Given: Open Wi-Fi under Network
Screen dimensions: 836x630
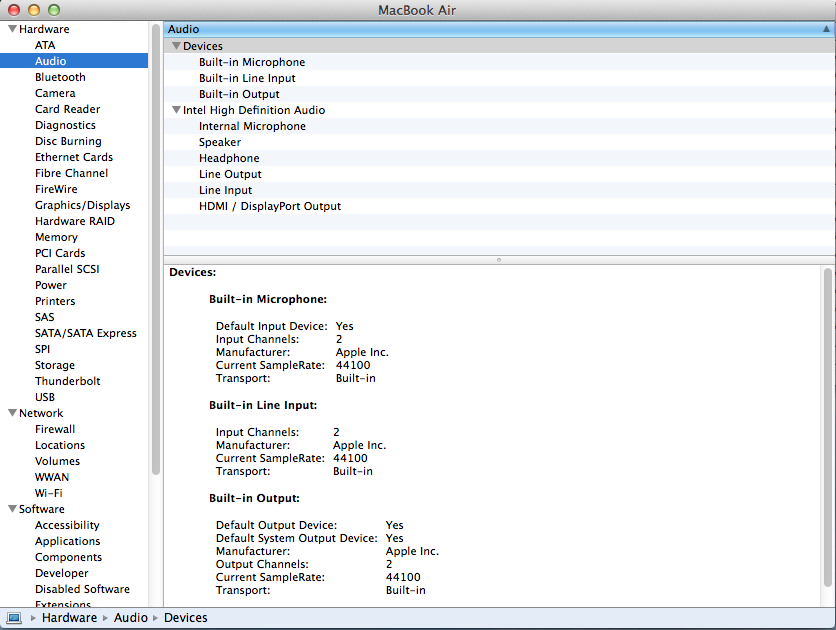Looking at the screenshot, I should click(x=48, y=493).
